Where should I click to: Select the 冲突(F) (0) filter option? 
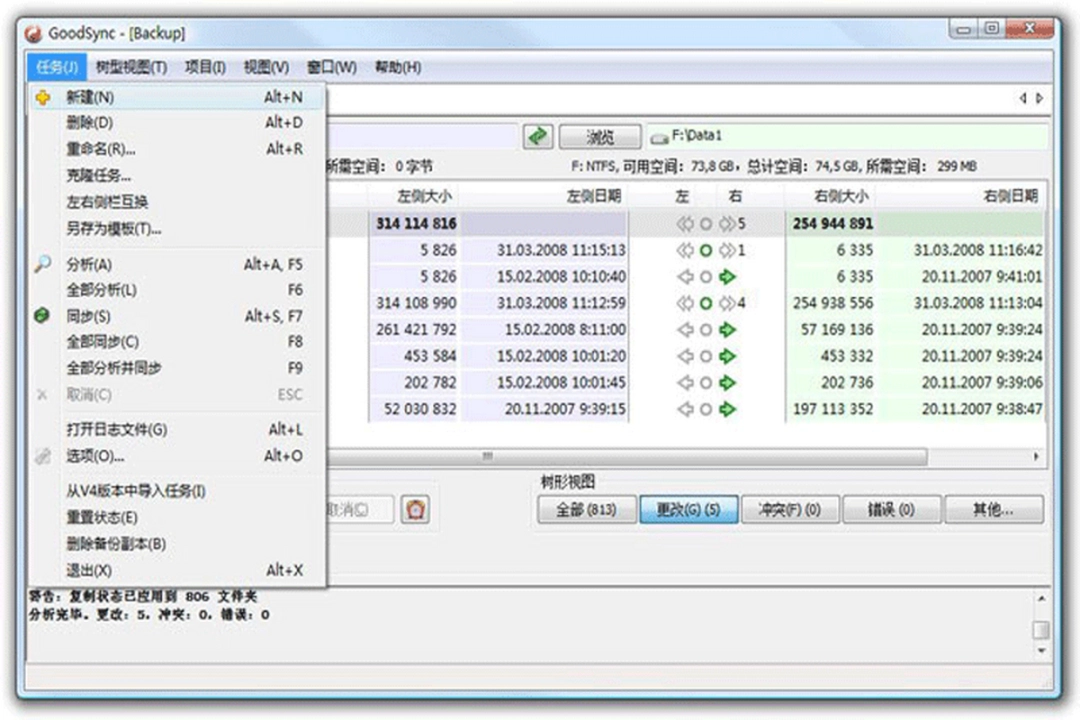790,509
